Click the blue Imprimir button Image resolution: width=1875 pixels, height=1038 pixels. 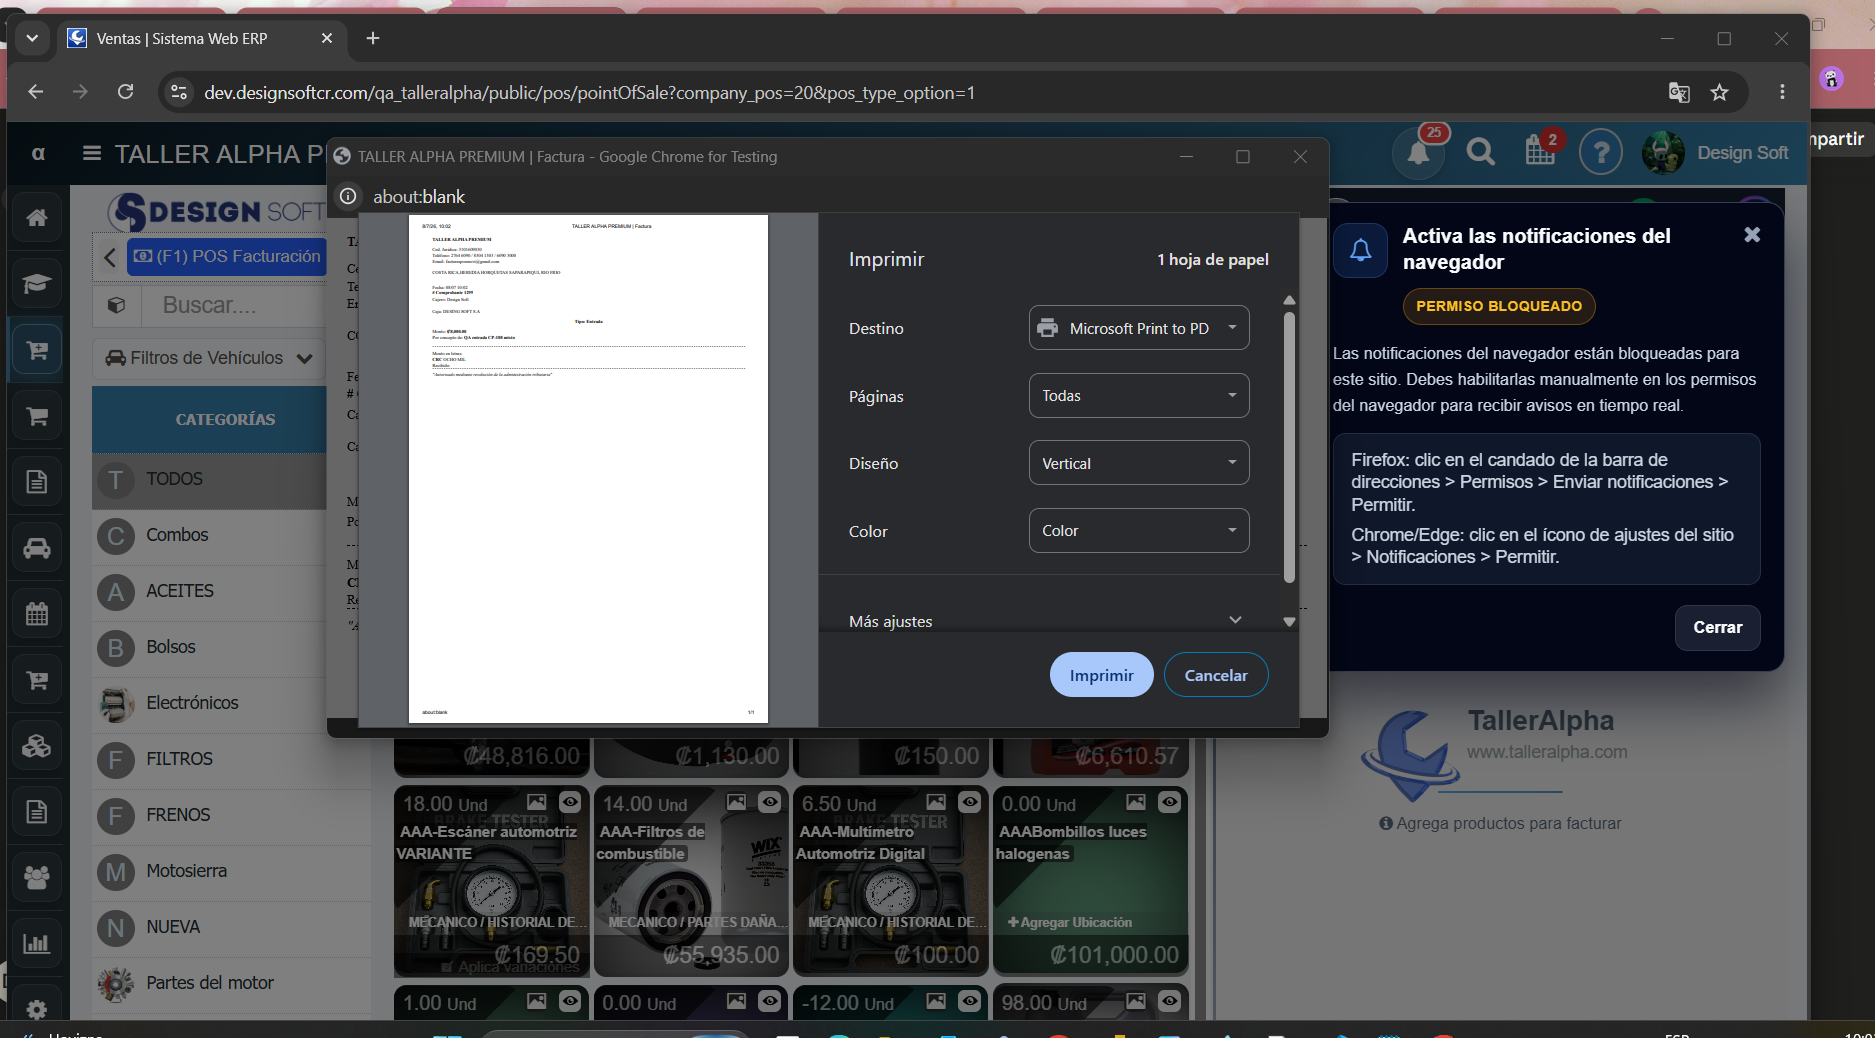(x=1101, y=675)
